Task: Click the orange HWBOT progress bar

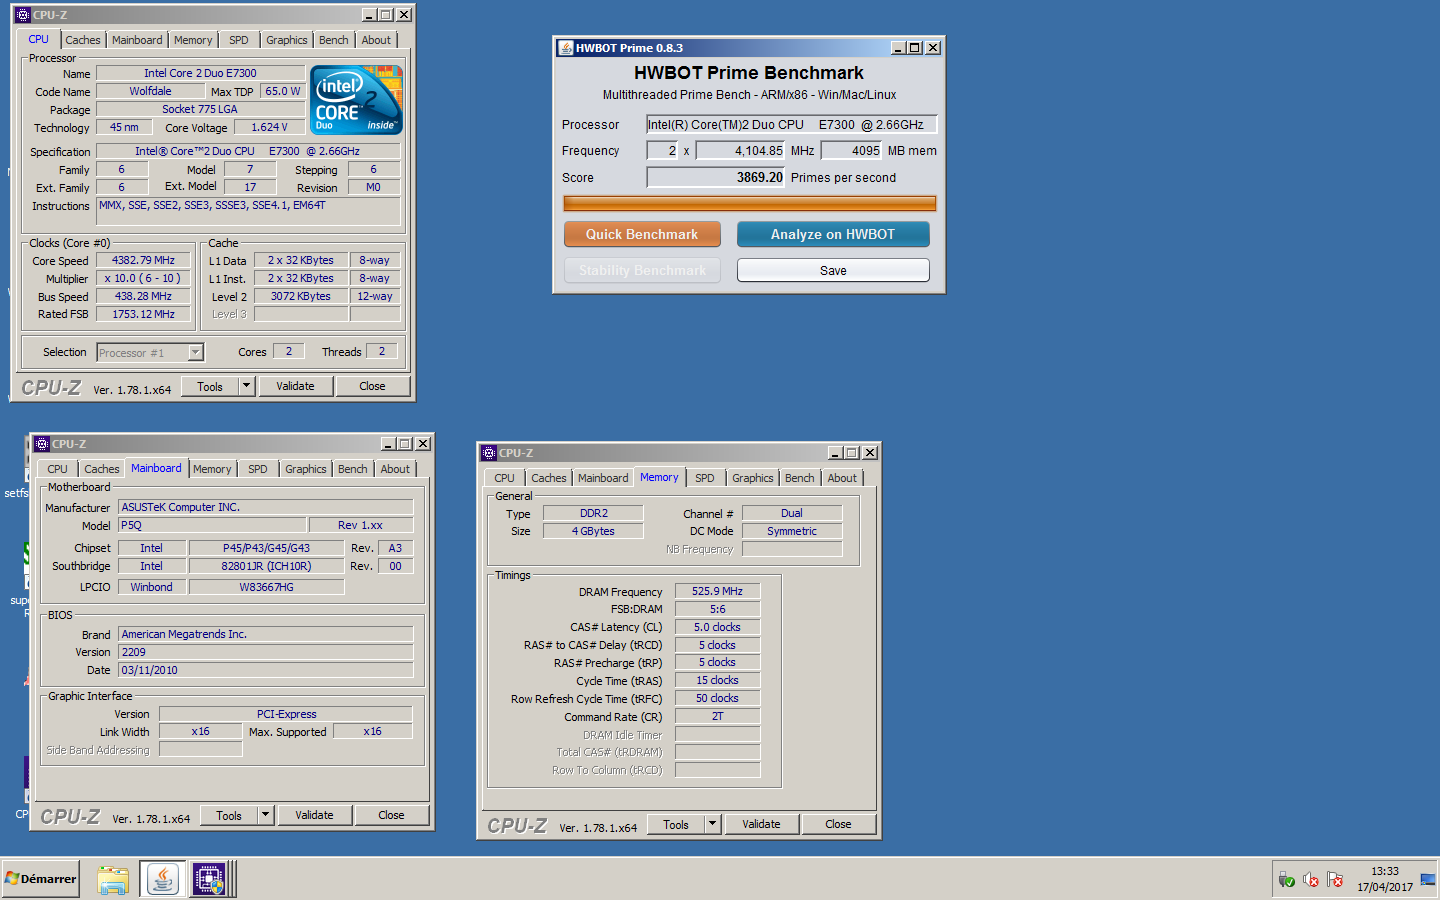Action: click(x=750, y=203)
